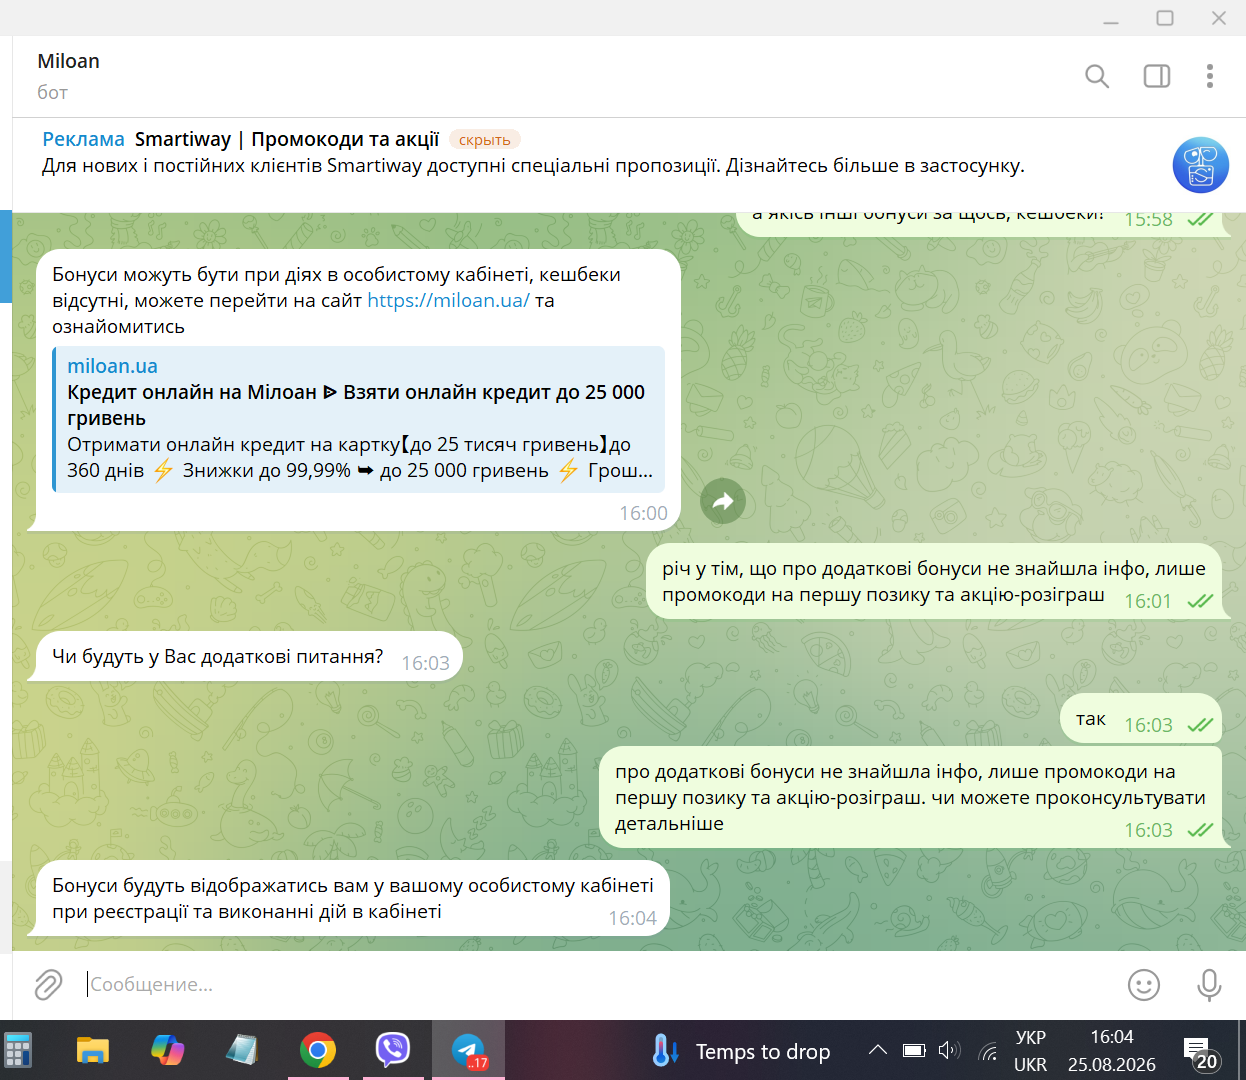Viewport: 1246px width, 1080px height.
Task: Open Calculator from the taskbar
Action: coord(18,1050)
